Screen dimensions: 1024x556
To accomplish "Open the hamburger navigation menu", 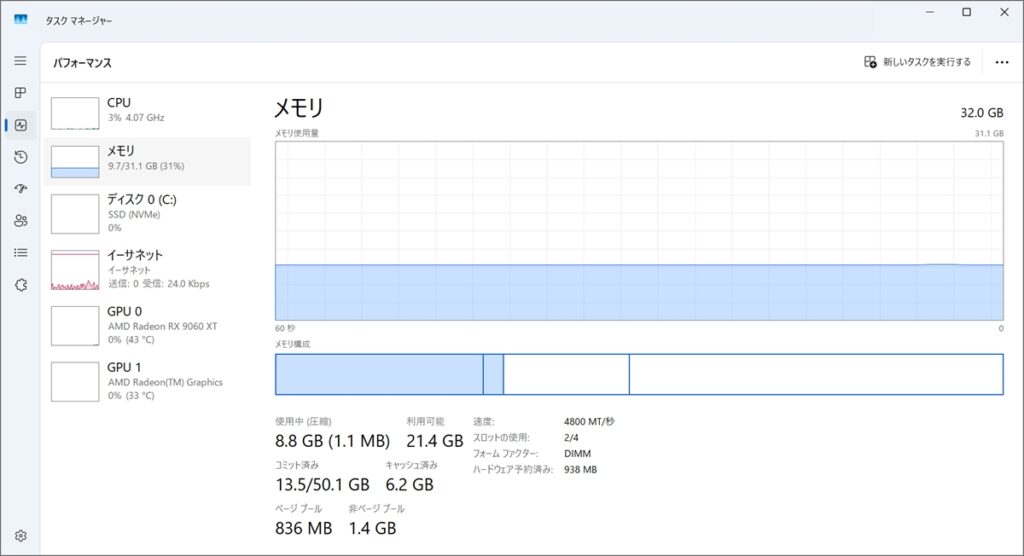I will coord(20,61).
